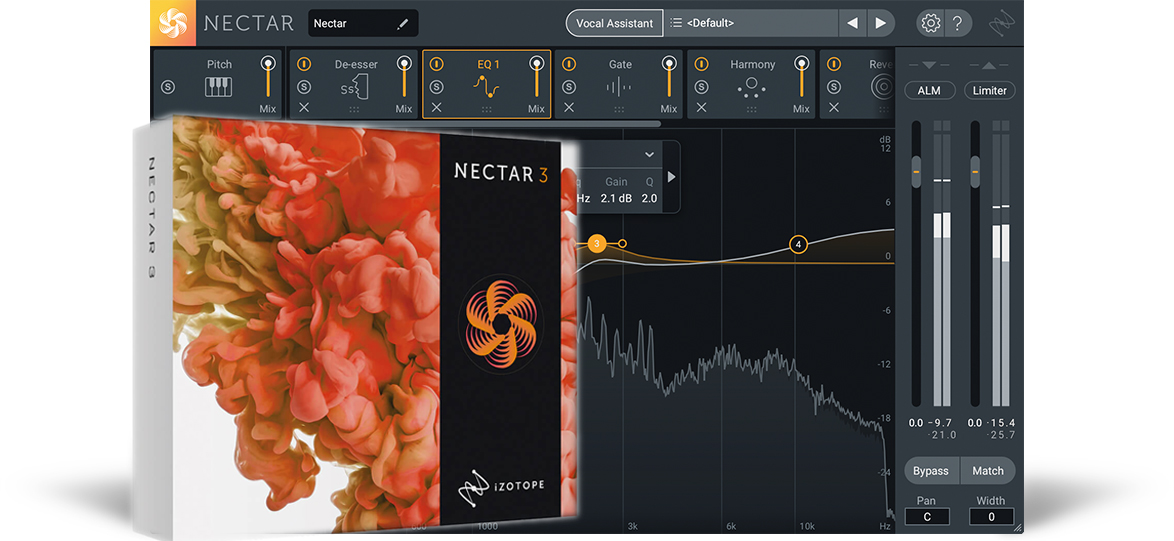Disable the De-esser power button

(x=303, y=65)
